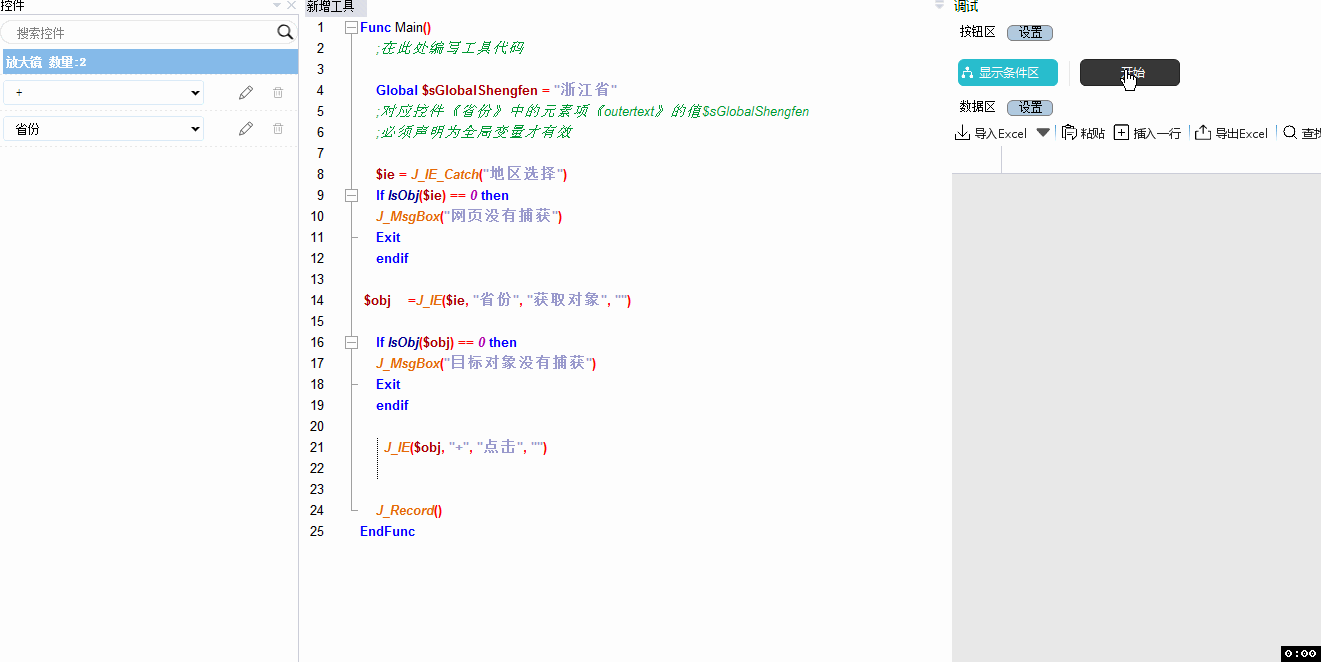Click the 数据区 设置 button
The image size is (1321, 662).
coord(1030,108)
